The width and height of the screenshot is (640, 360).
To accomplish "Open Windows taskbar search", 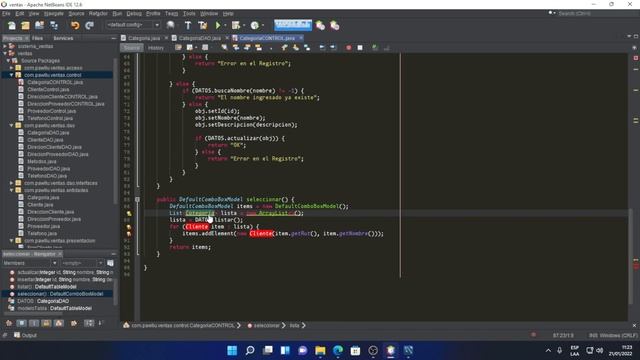I will 250,350.
